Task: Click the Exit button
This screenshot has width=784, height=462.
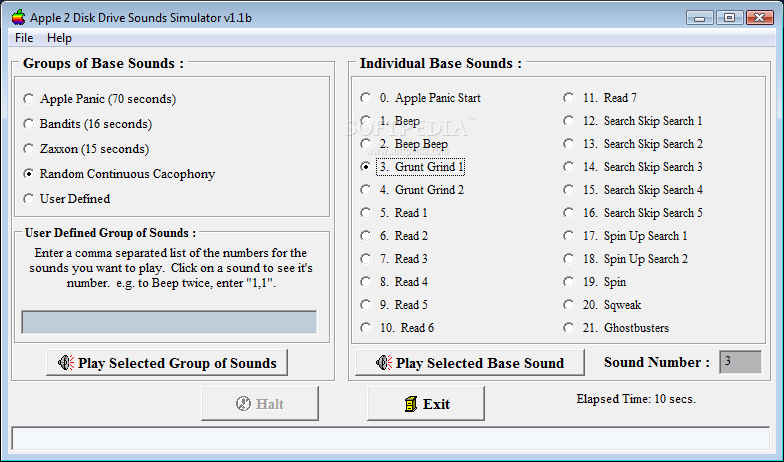Action: [x=426, y=404]
